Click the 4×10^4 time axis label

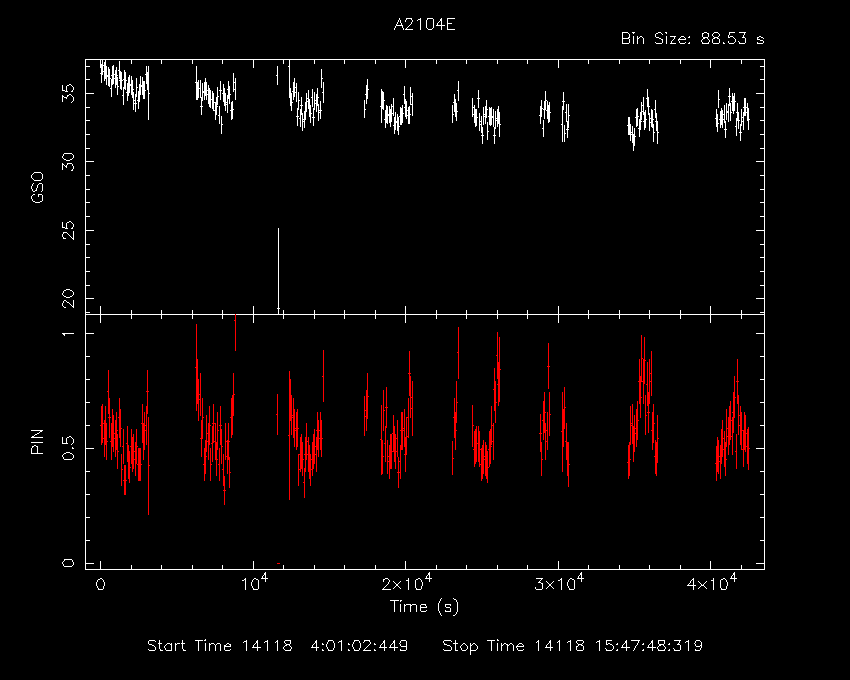tap(712, 582)
